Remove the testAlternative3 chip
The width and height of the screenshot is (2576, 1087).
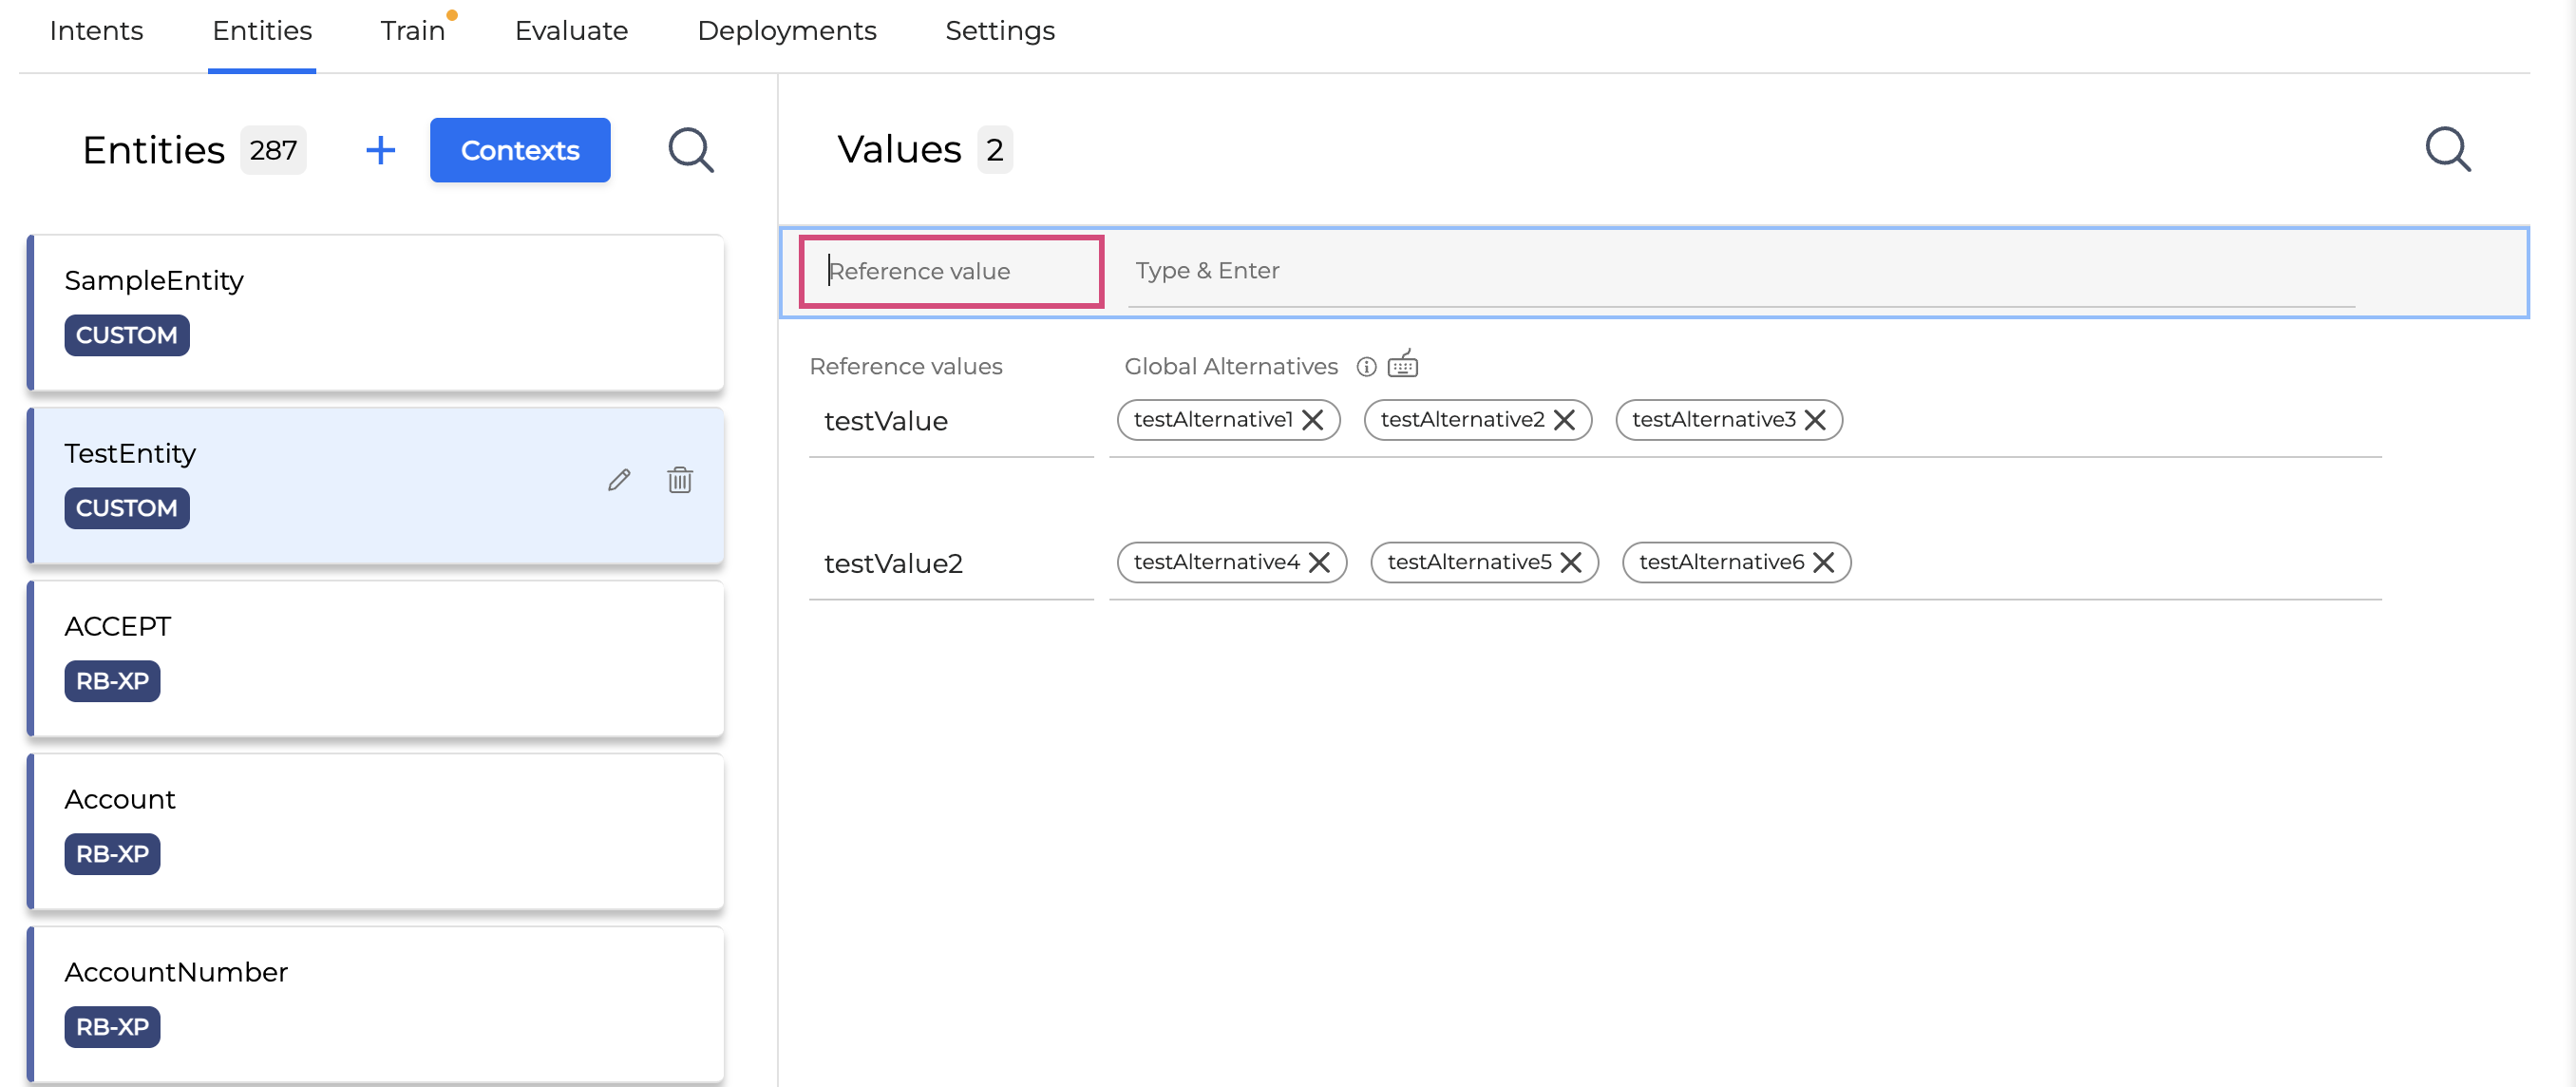[x=1815, y=420]
